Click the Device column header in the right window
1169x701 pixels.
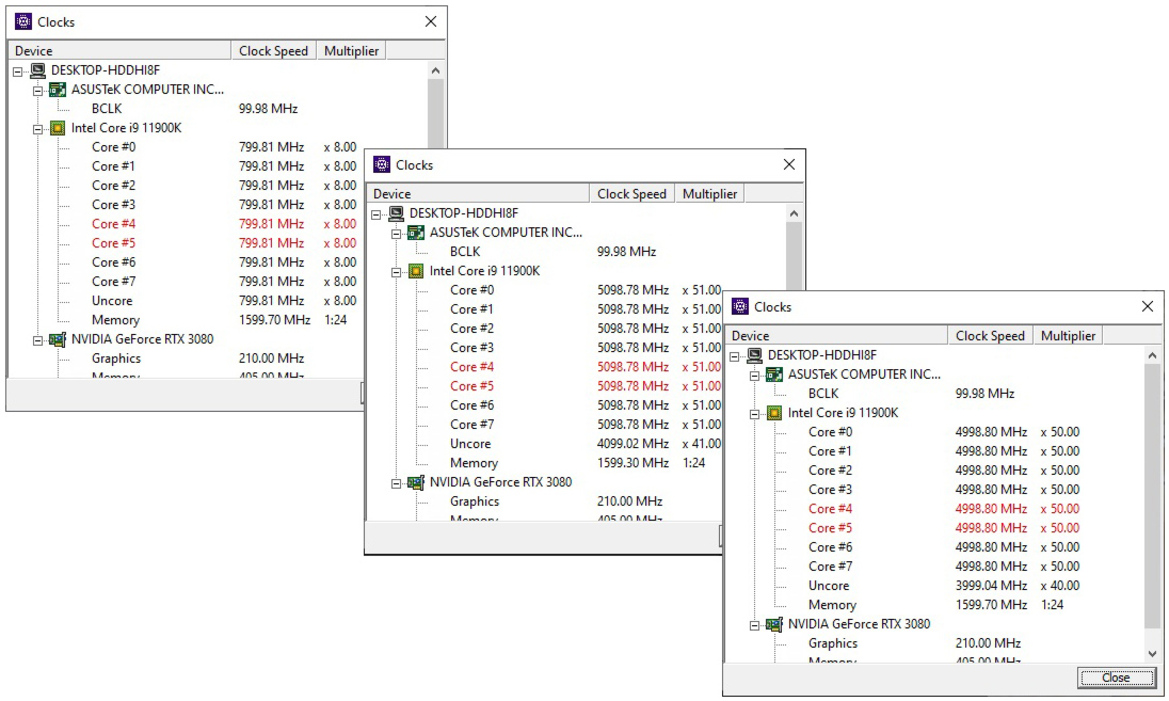838,336
